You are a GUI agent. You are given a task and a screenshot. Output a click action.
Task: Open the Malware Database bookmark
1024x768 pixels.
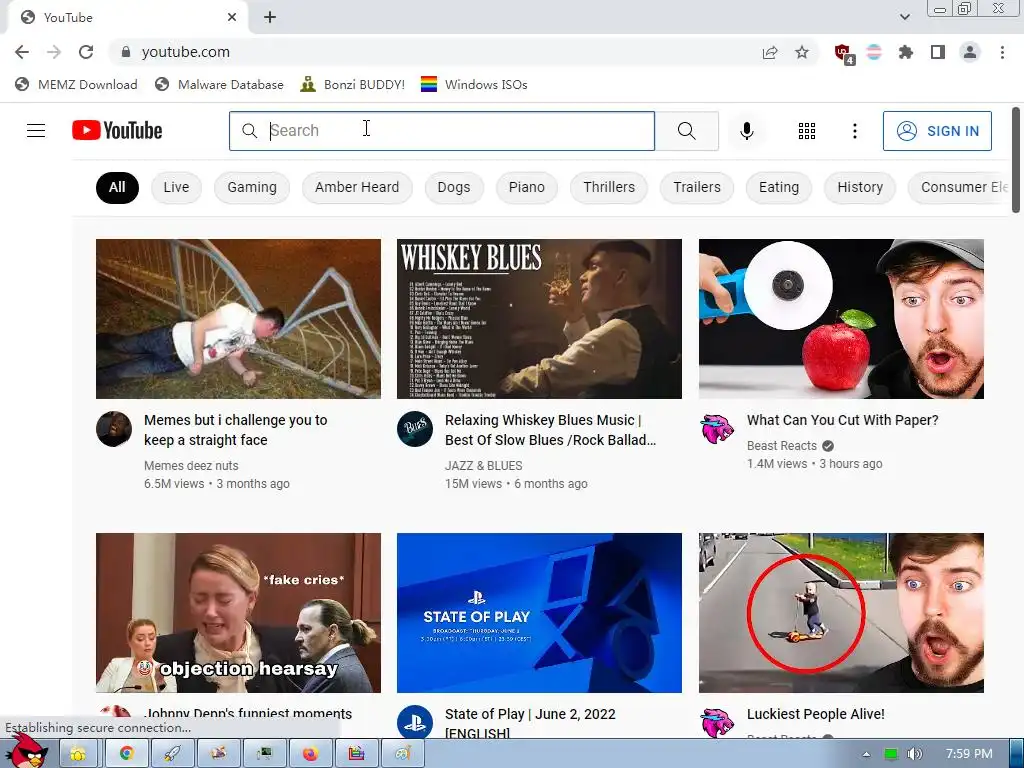coord(219,85)
